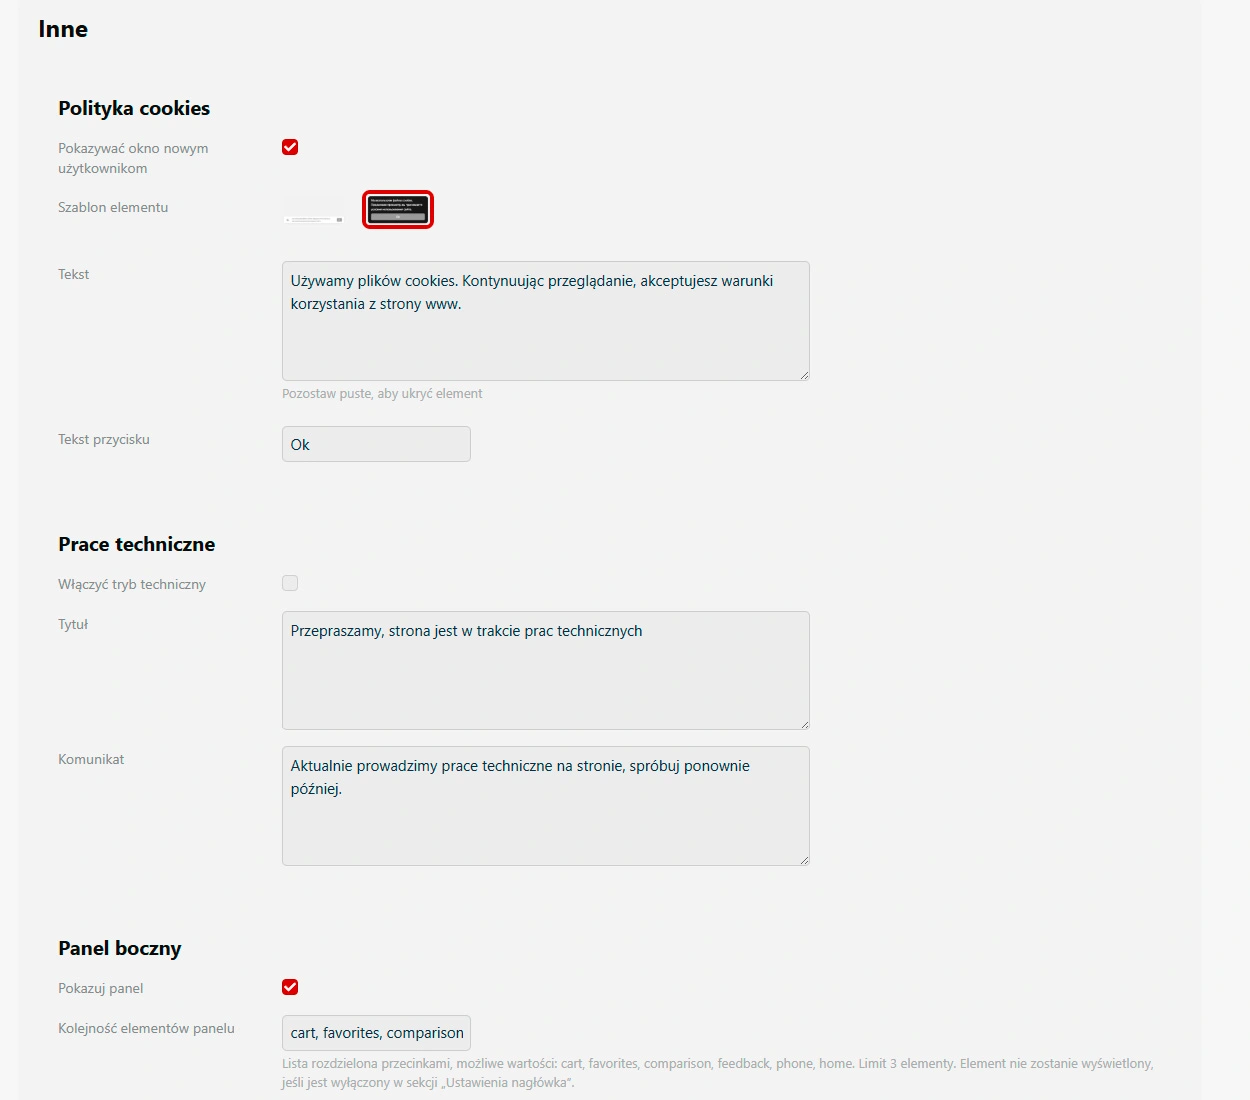This screenshot has width=1250, height=1100.
Task: Click resize grip of Komunikat text area
Action: [805, 858]
